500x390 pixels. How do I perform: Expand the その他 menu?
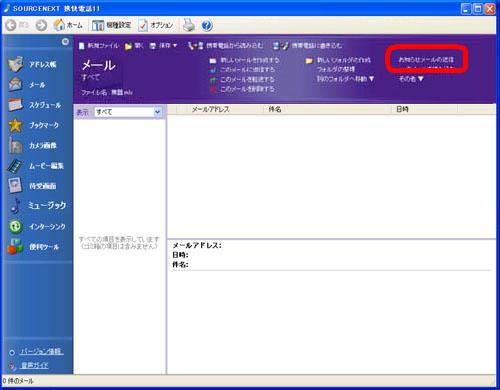point(411,79)
